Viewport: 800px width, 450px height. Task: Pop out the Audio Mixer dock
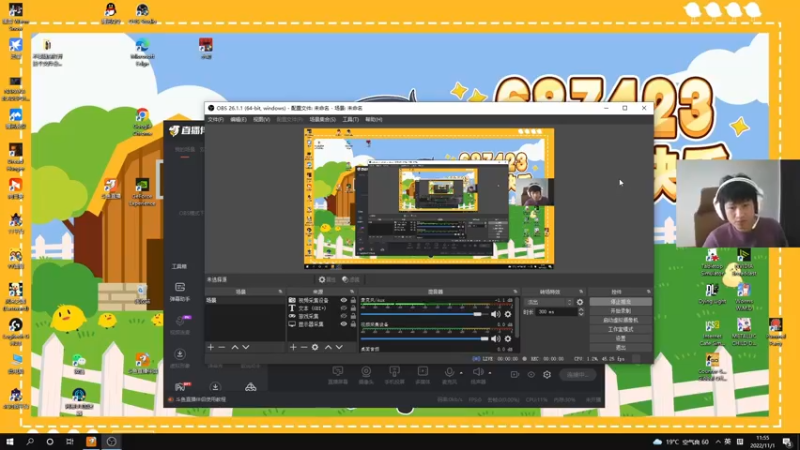[515, 292]
